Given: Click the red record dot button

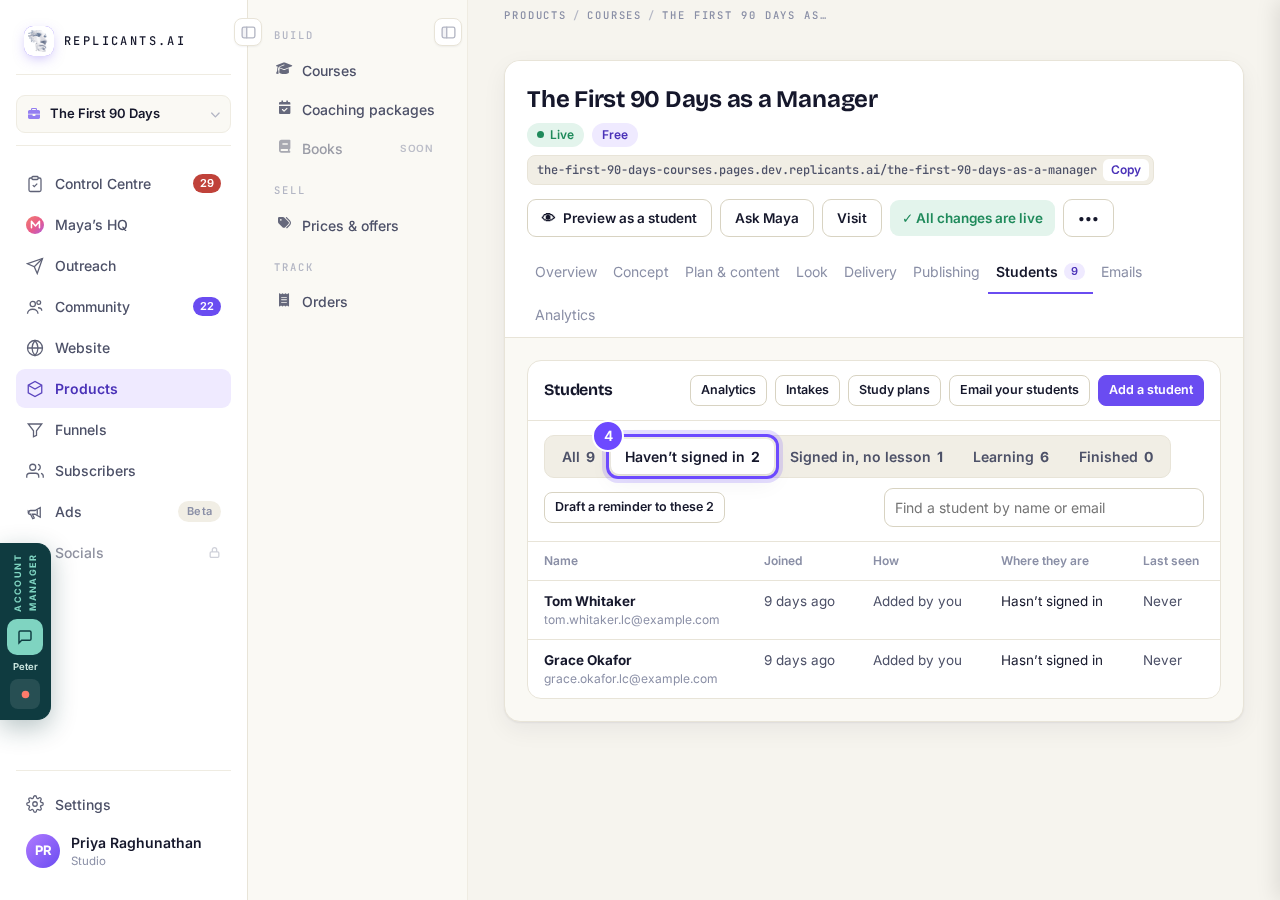Looking at the screenshot, I should 25,694.
